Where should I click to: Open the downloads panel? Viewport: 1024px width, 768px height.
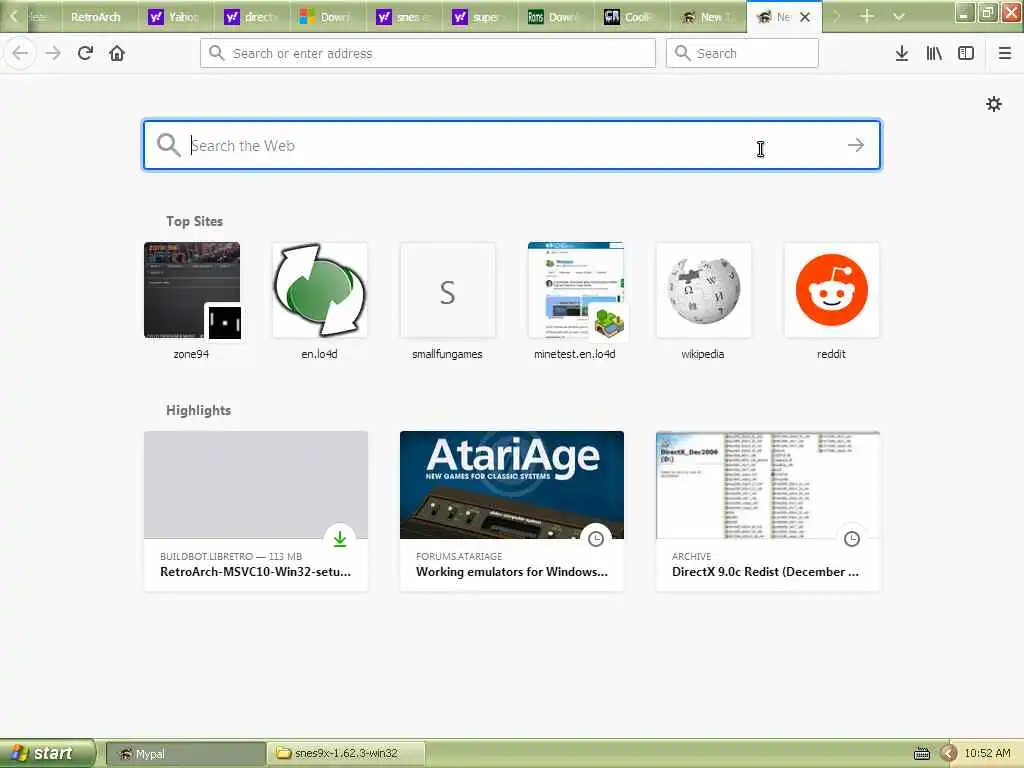pos(902,53)
